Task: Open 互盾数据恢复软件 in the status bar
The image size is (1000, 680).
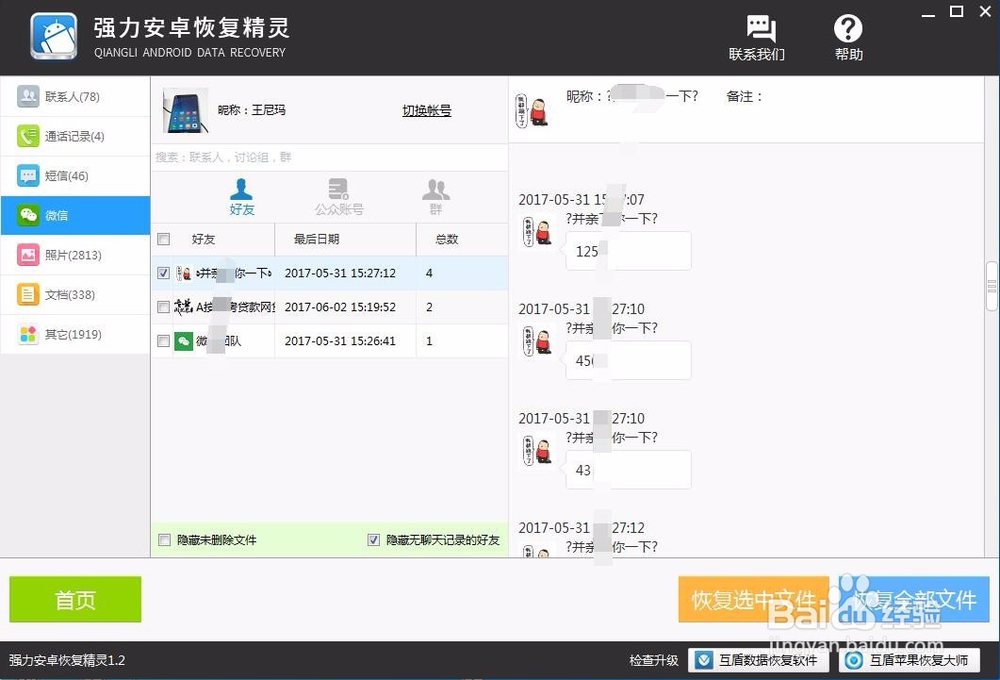Action: click(x=758, y=660)
